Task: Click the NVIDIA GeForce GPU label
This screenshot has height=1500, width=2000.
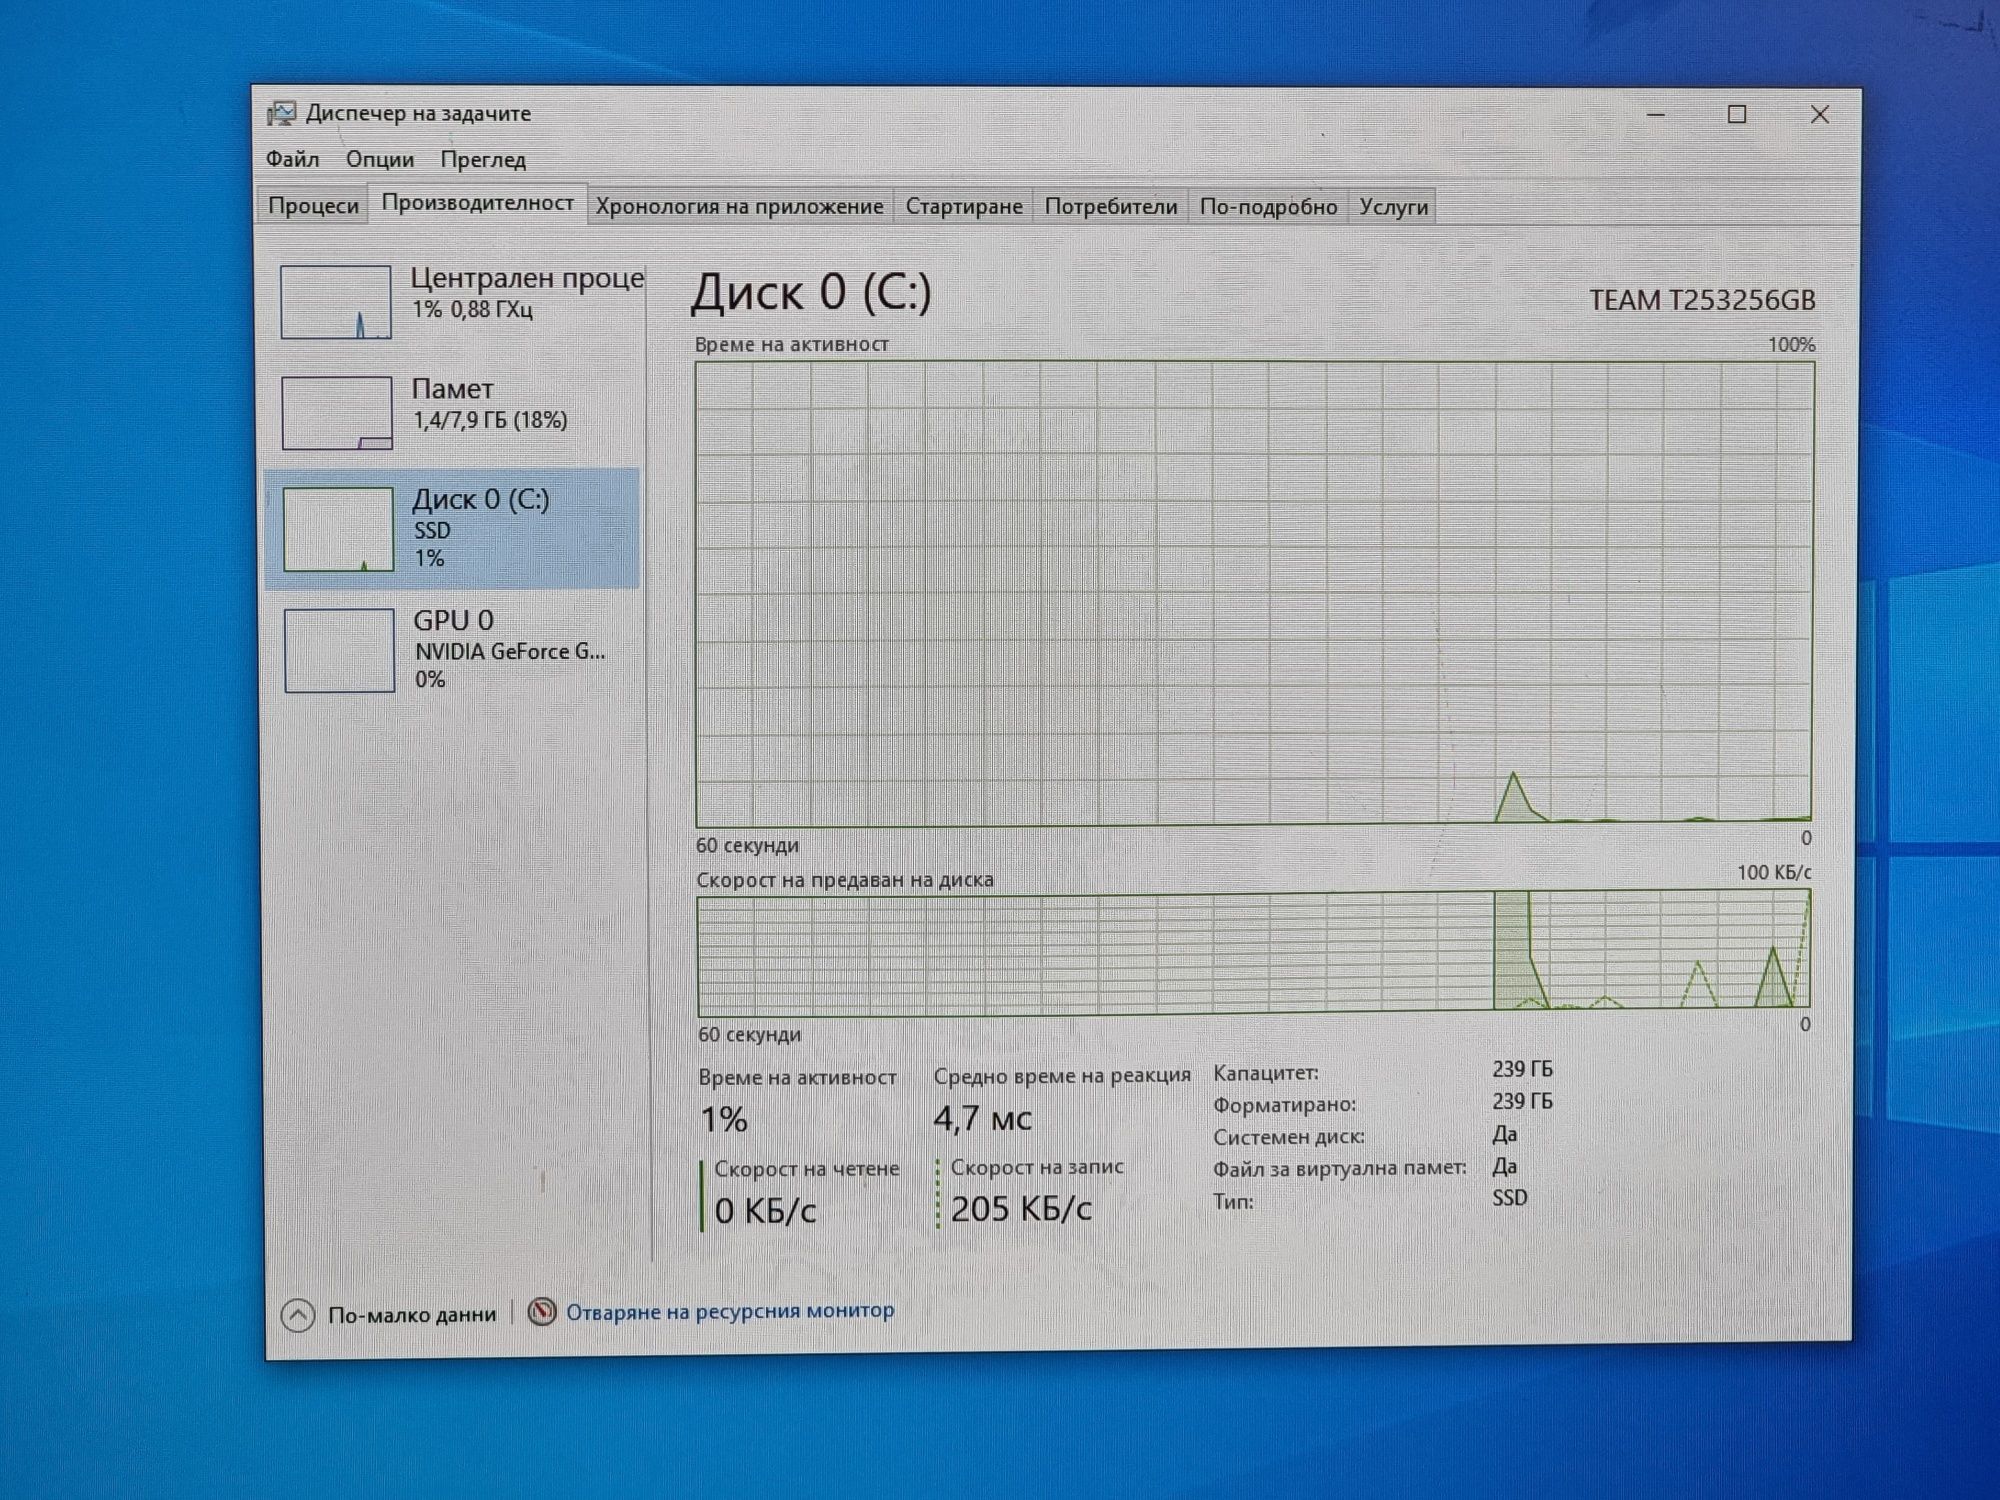Action: (510, 652)
